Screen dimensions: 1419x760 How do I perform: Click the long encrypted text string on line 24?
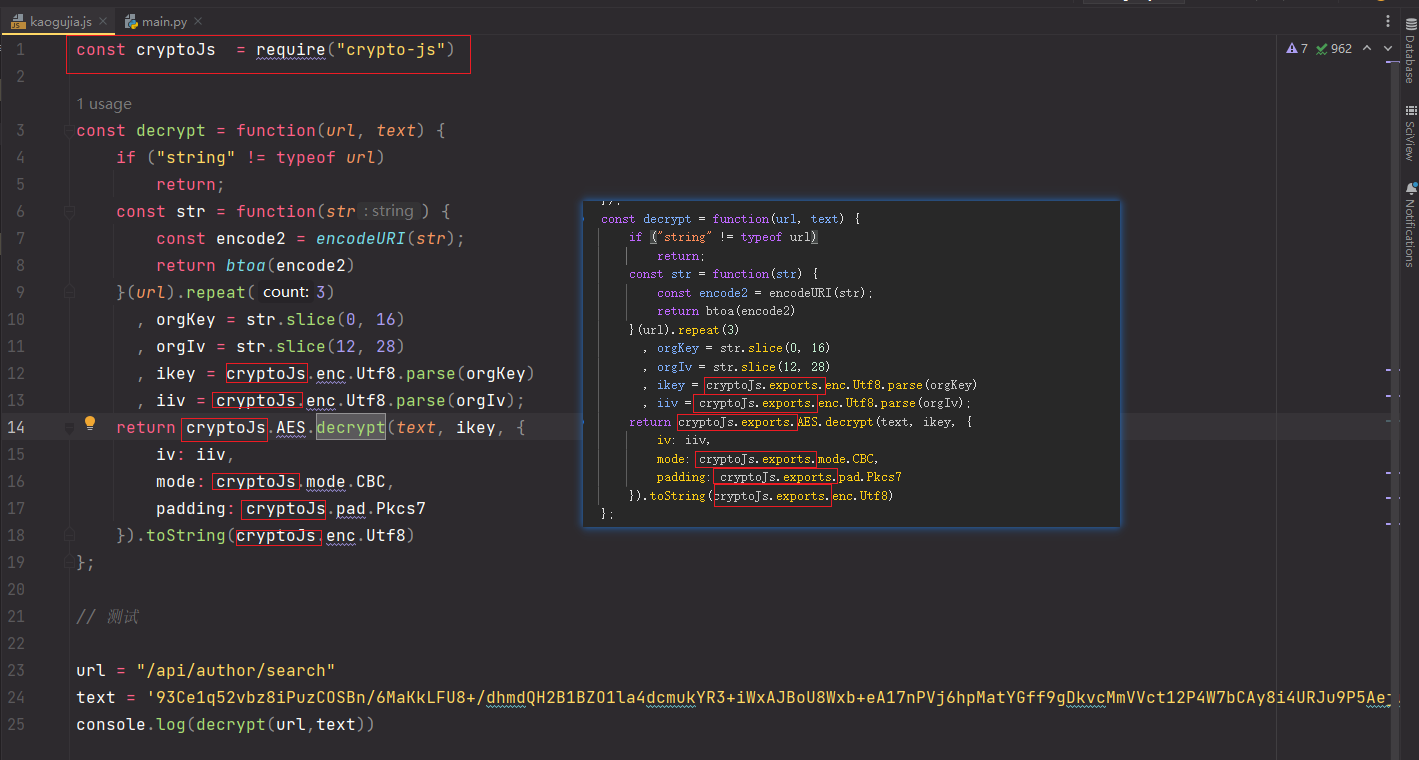pyautogui.click(x=768, y=697)
